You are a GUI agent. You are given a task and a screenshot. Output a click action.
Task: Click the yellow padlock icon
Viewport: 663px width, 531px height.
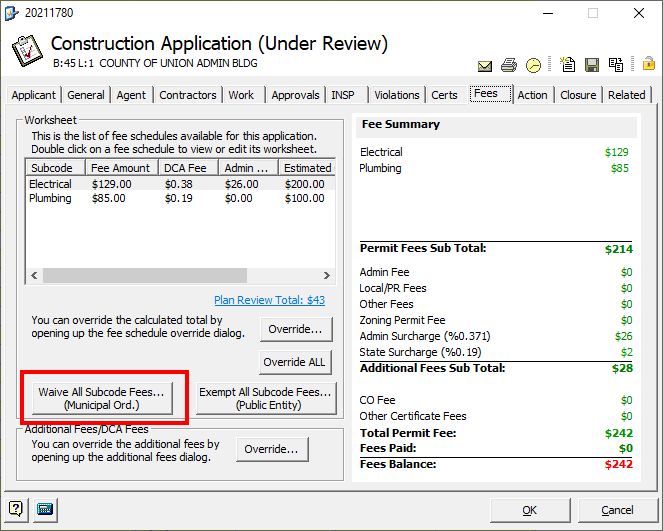[649, 63]
